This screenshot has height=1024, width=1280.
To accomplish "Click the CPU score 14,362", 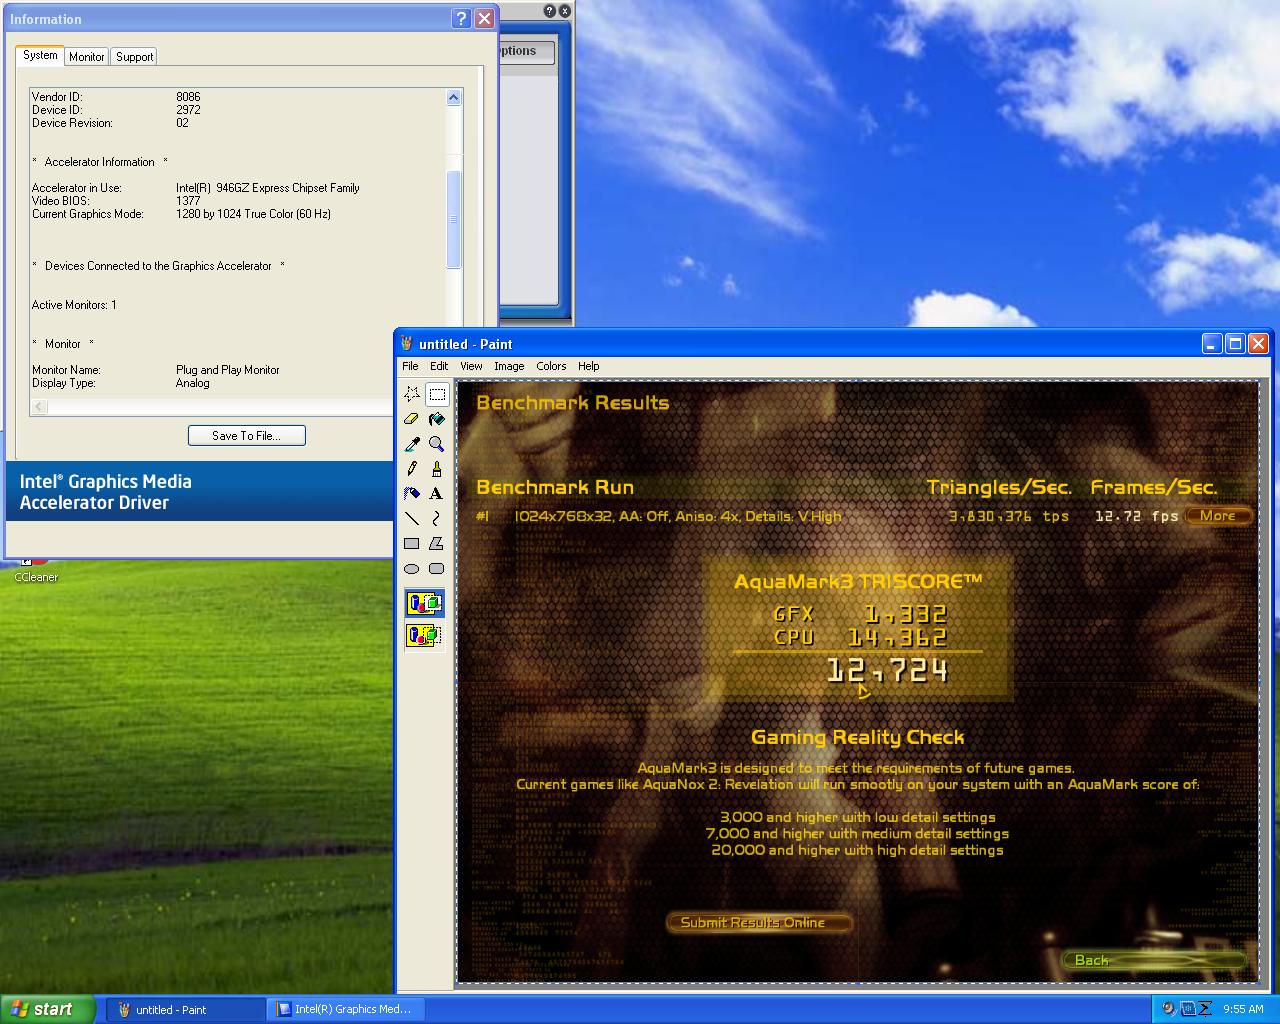I will coord(898,637).
